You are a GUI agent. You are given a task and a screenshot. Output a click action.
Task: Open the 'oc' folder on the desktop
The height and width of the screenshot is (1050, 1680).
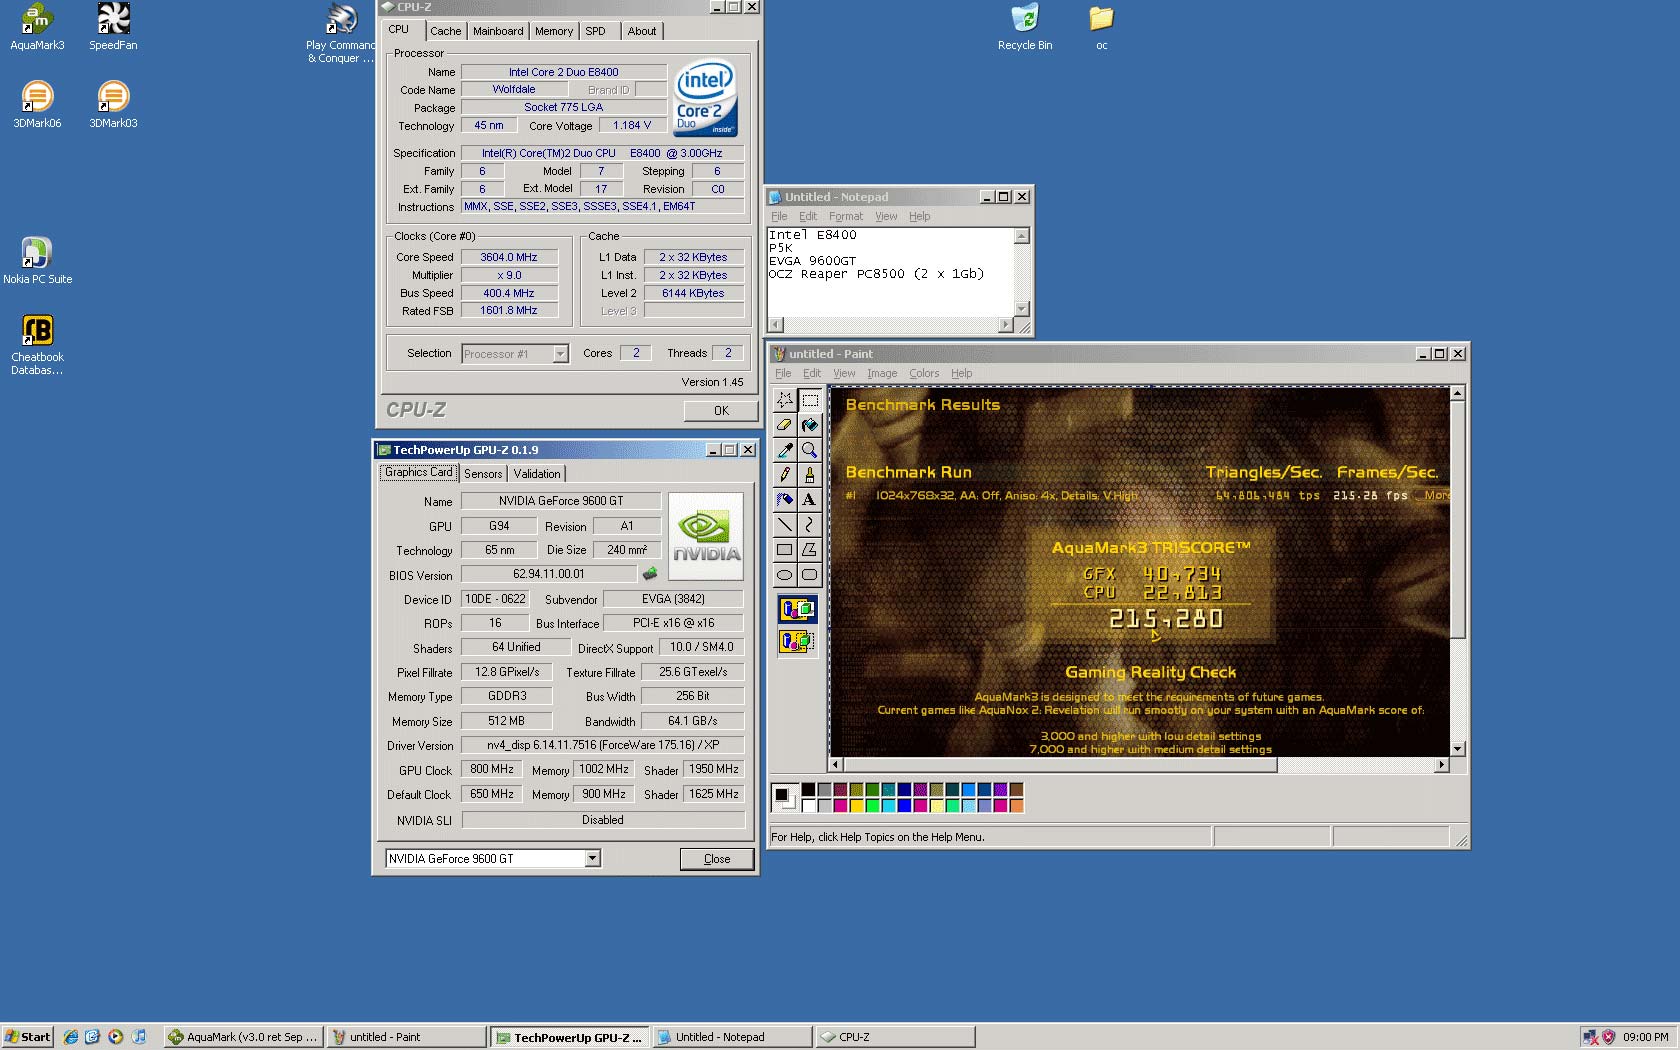1101,27
